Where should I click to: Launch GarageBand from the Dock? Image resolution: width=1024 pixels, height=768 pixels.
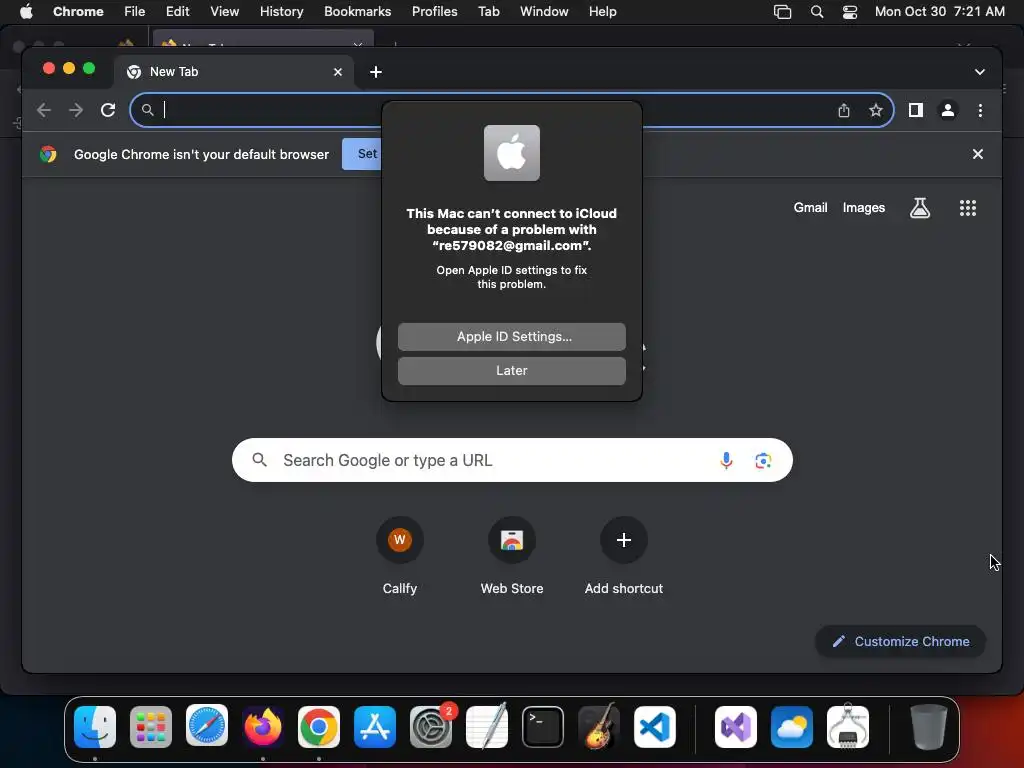click(598, 726)
